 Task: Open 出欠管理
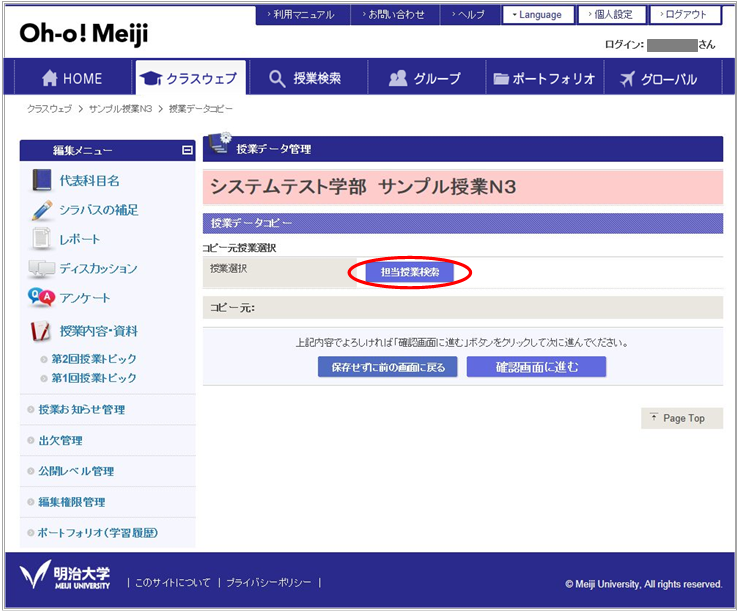(60, 441)
